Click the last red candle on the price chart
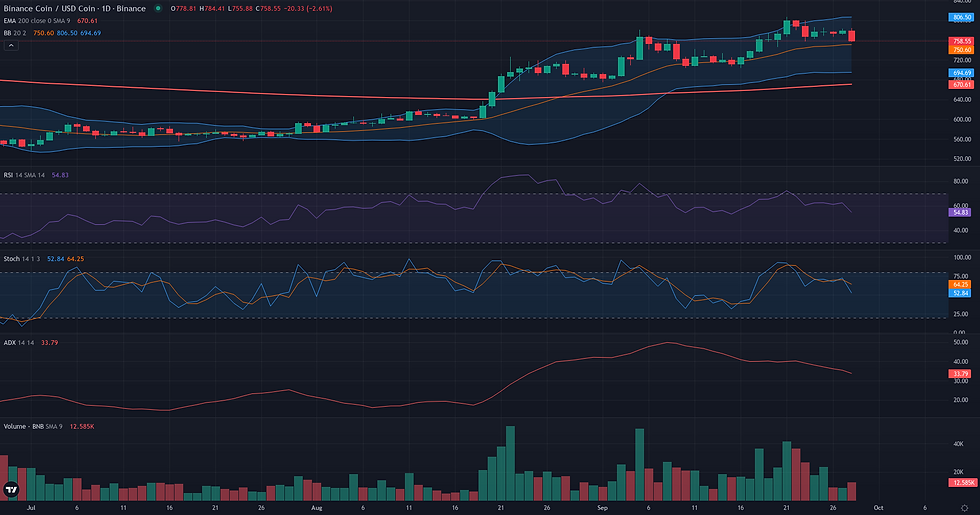The image size is (980, 515). [851, 36]
